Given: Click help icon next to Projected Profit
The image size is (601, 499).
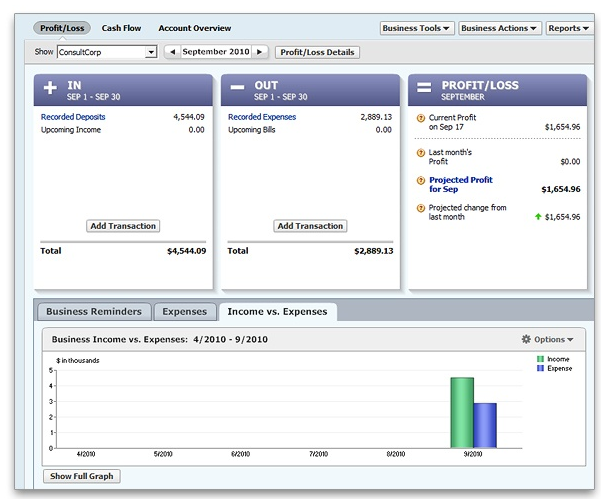Looking at the screenshot, I should (x=421, y=180).
